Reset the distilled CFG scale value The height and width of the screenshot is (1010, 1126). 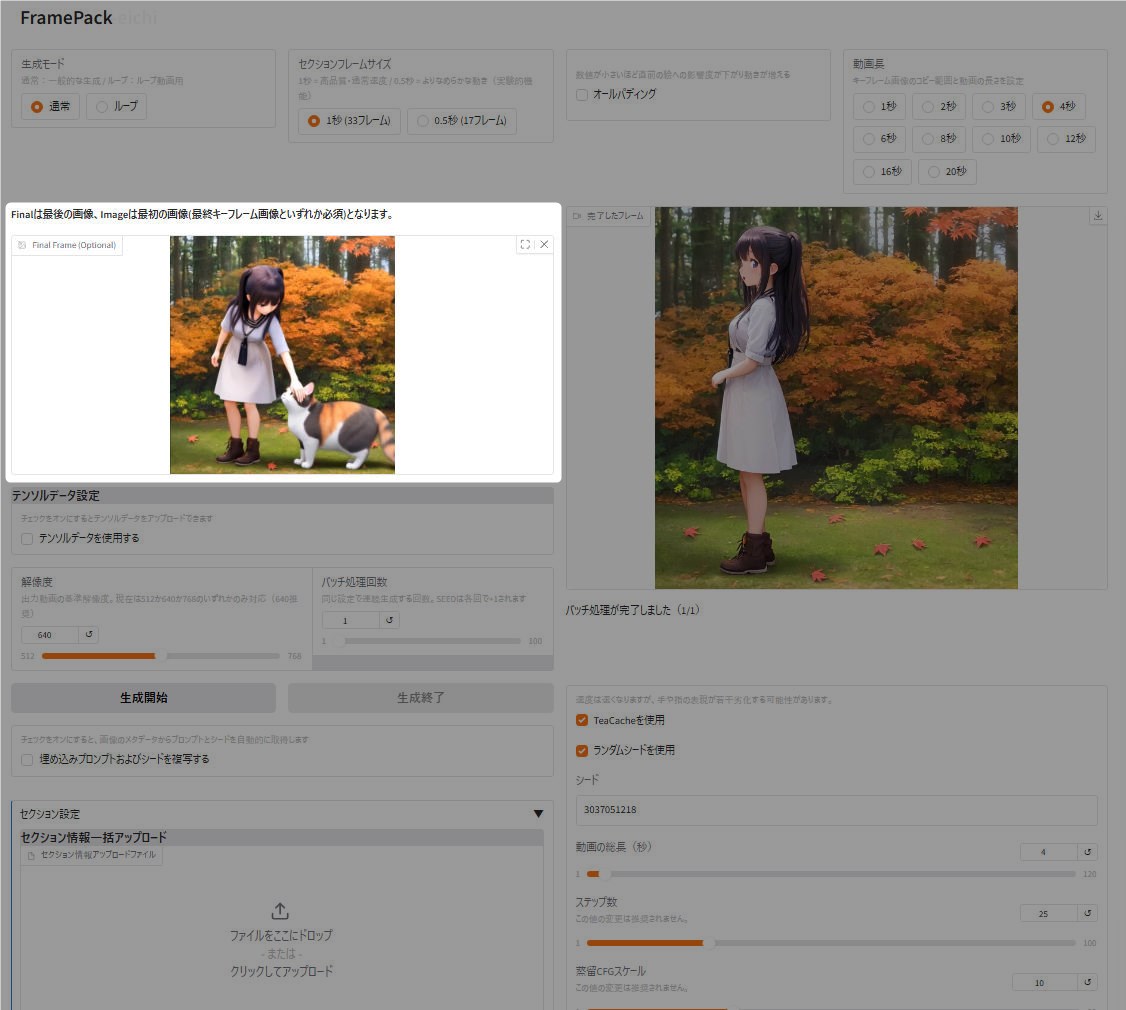pos(1088,982)
